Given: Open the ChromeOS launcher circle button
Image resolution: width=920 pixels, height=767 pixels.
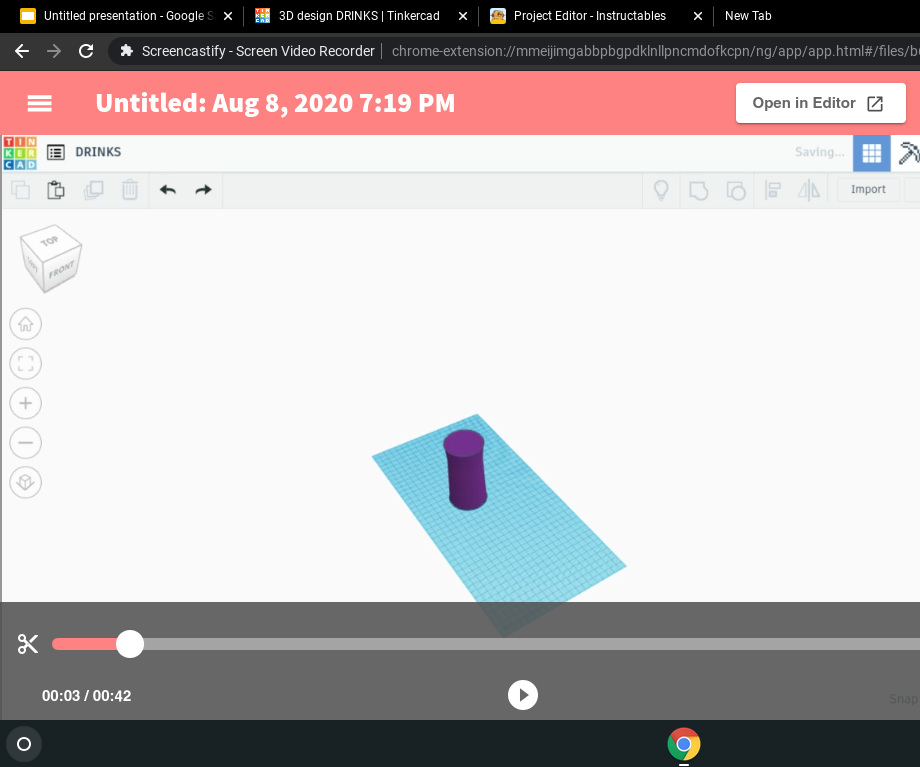Looking at the screenshot, I should (x=24, y=744).
